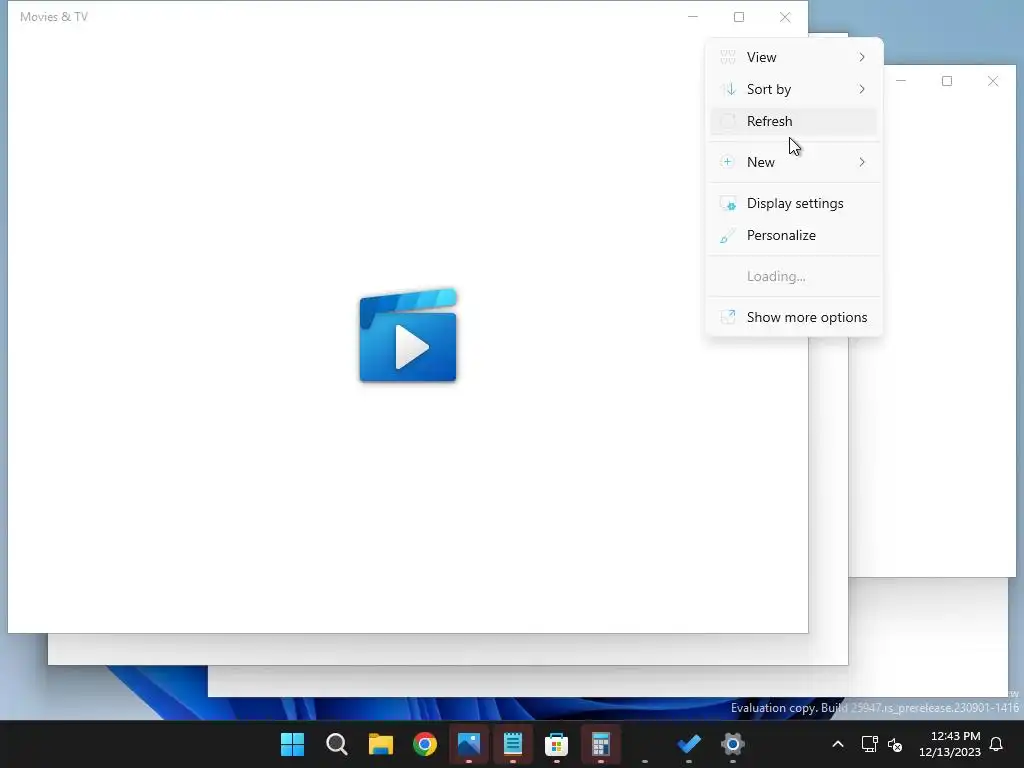Click the Personalize paintbrush icon
Image resolution: width=1024 pixels, height=768 pixels.
(728, 236)
